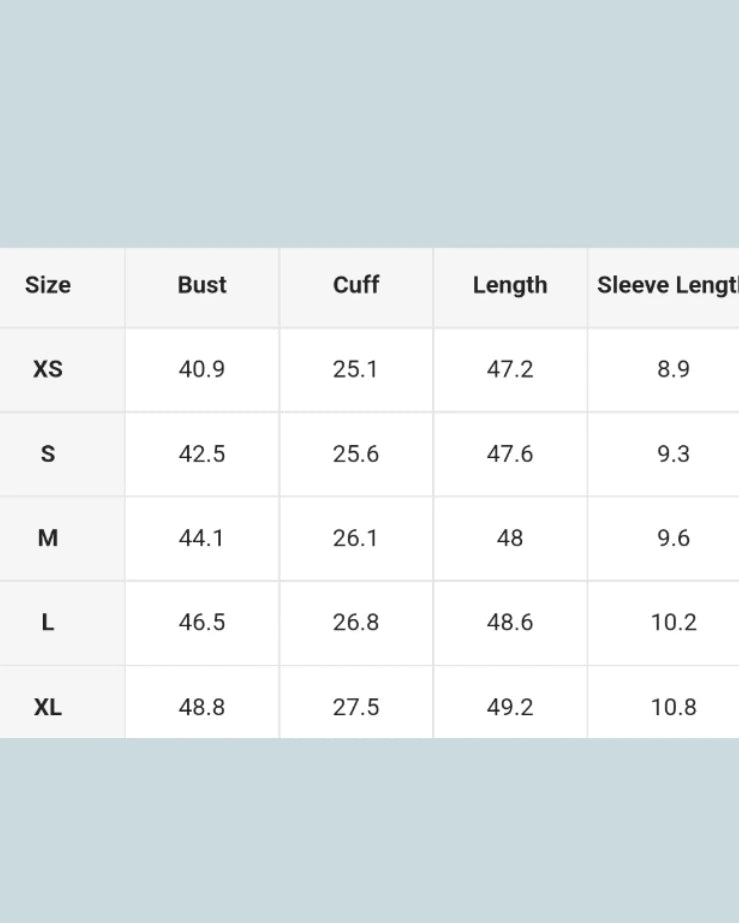739x923 pixels.
Task: Click the M length value 48
Action: [510, 538]
